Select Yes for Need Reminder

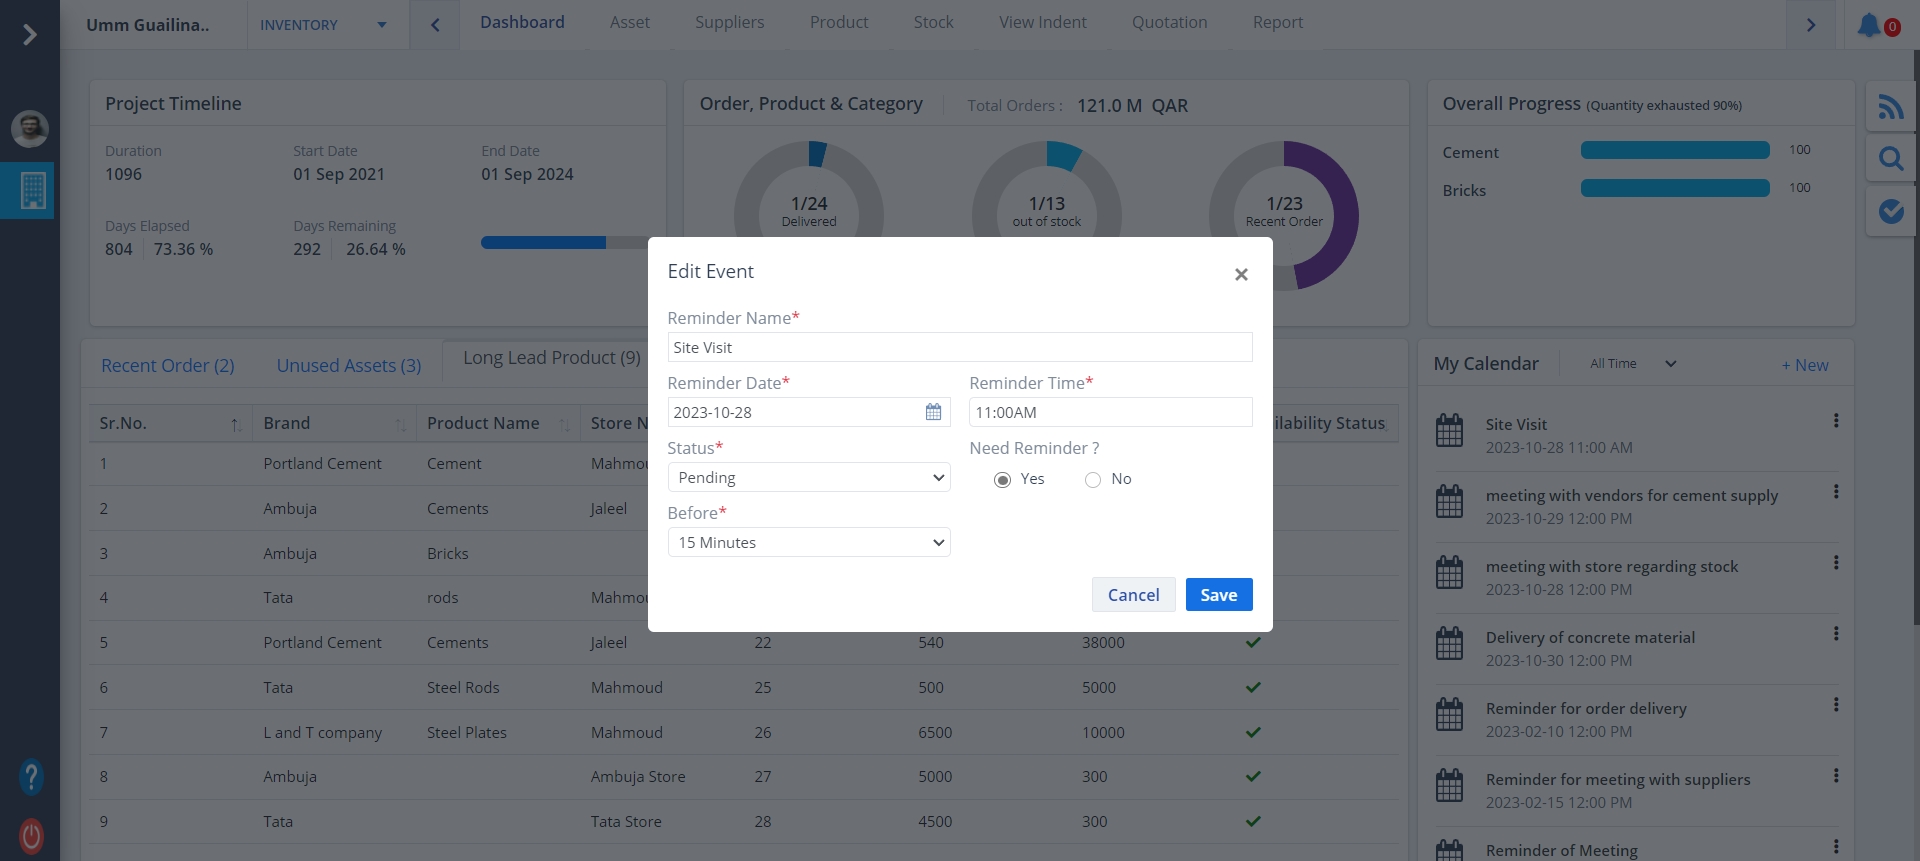[x=1002, y=480]
